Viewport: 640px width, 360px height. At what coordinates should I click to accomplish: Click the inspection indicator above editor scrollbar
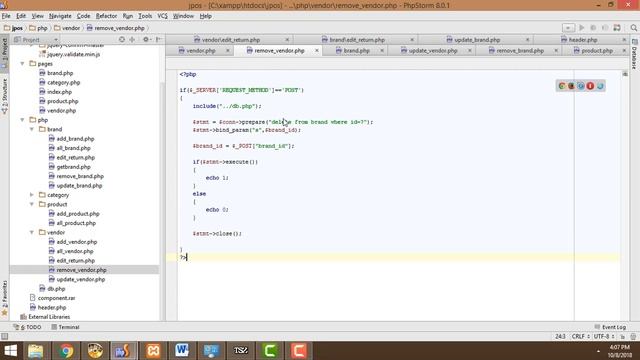[625, 74]
